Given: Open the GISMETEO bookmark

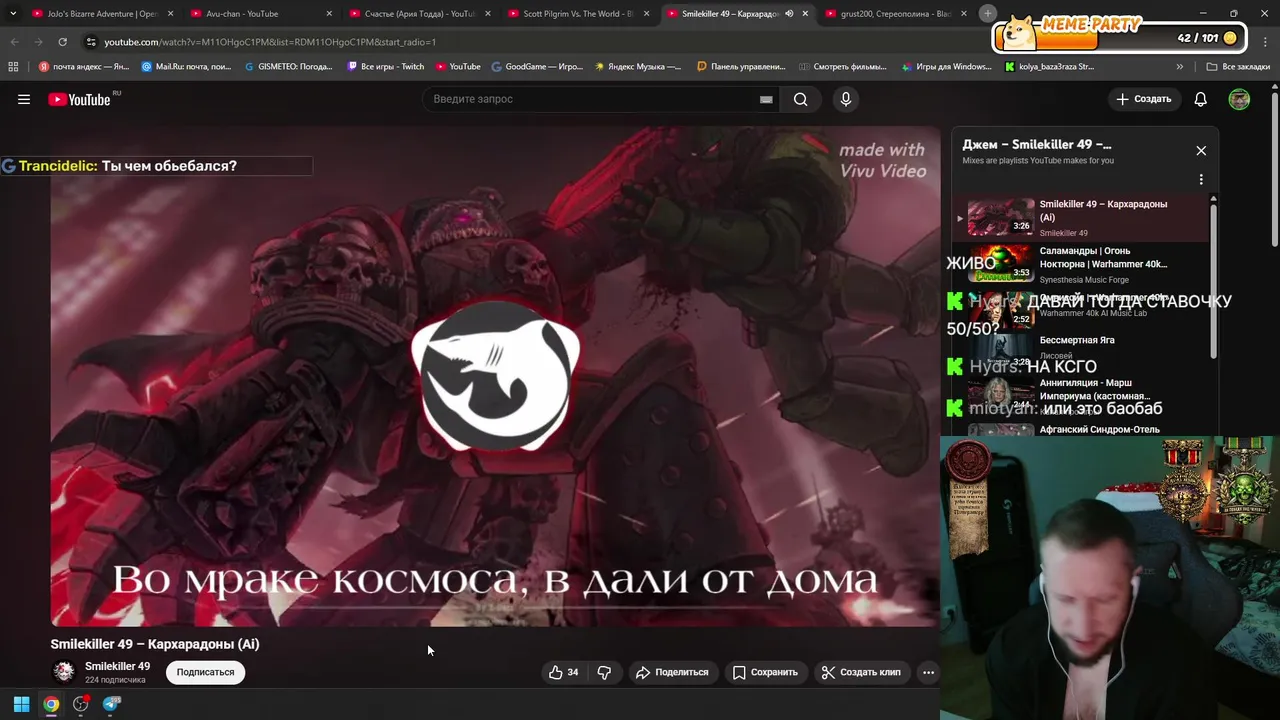Looking at the screenshot, I should tap(289, 67).
